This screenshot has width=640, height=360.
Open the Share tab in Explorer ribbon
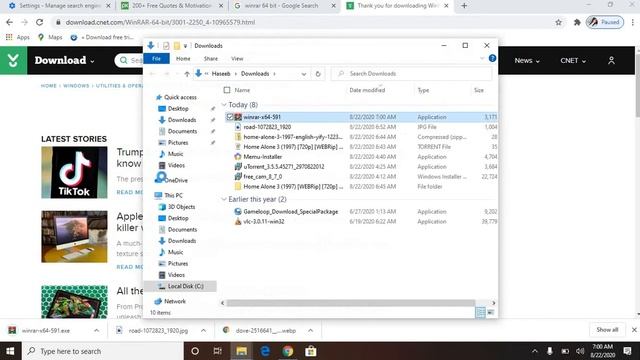click(x=211, y=59)
